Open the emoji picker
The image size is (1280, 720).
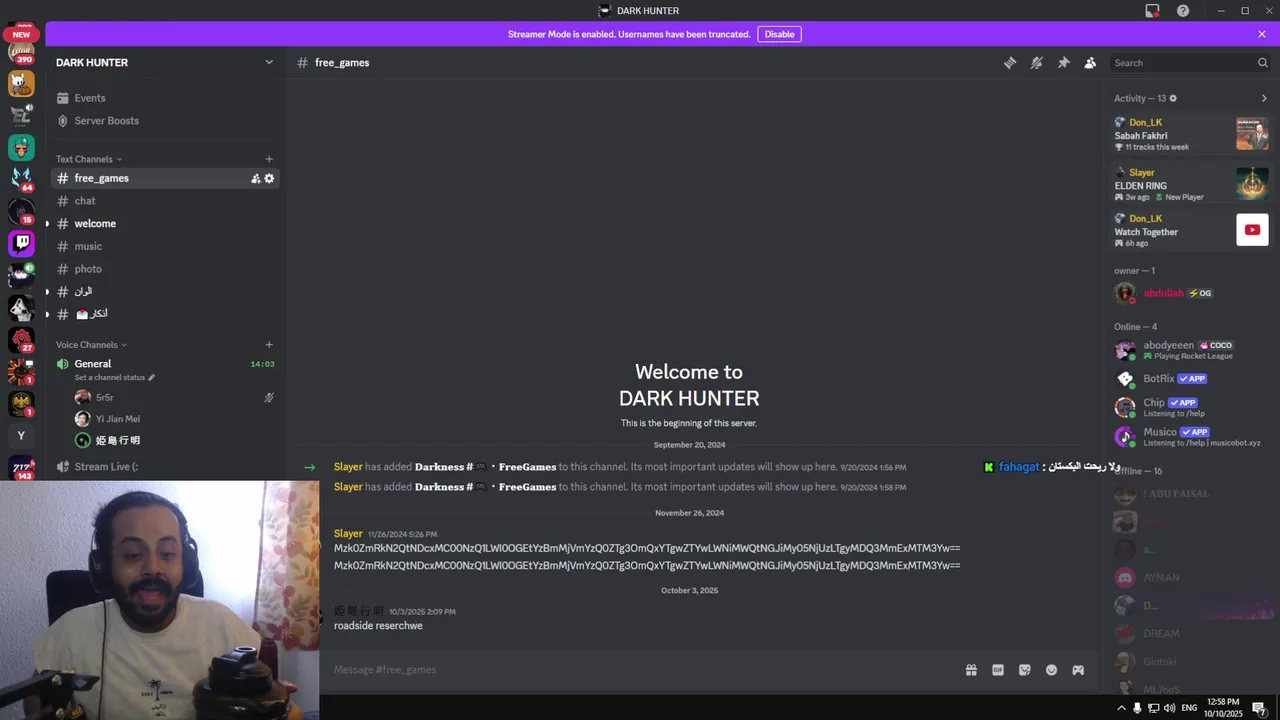(x=1051, y=670)
